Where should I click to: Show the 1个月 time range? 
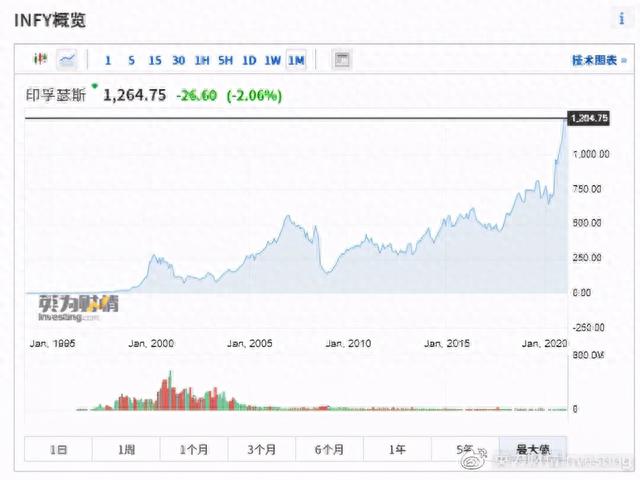(x=193, y=450)
